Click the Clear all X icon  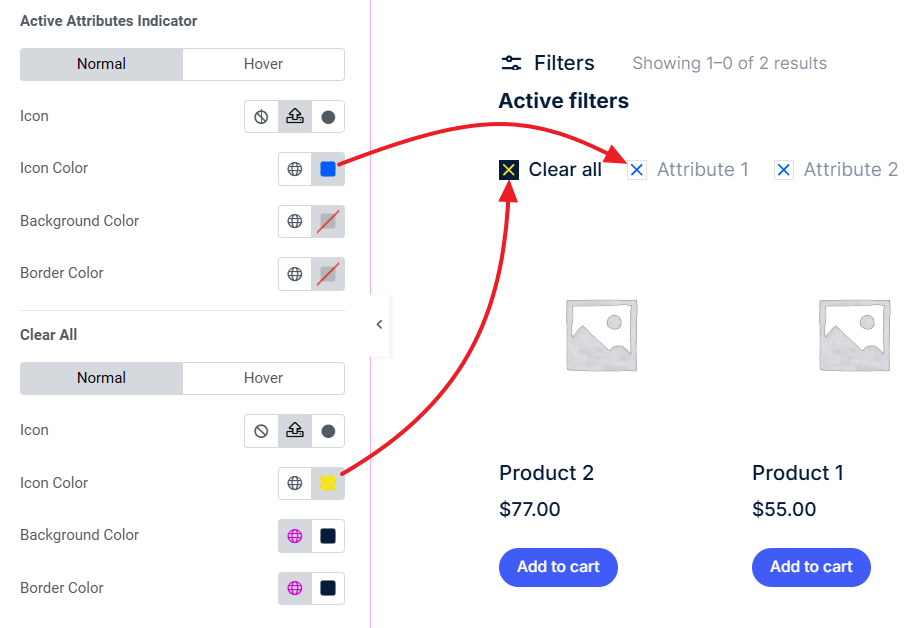click(509, 170)
